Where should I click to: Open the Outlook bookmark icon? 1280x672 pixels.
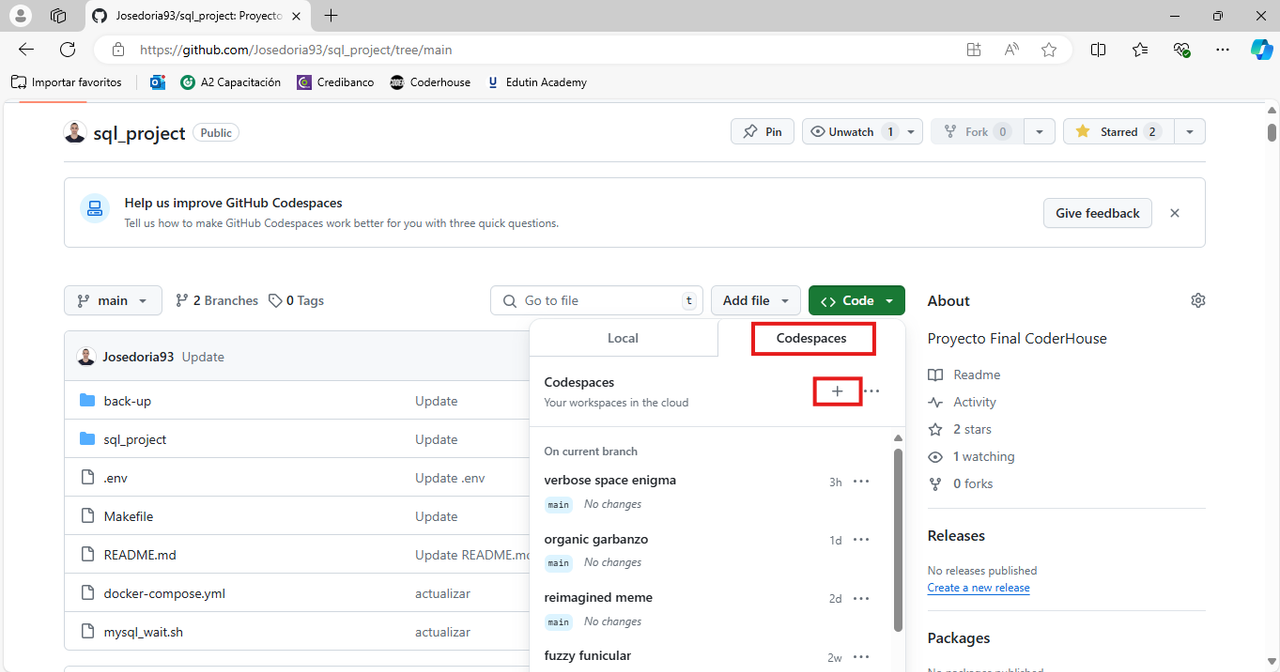[157, 82]
